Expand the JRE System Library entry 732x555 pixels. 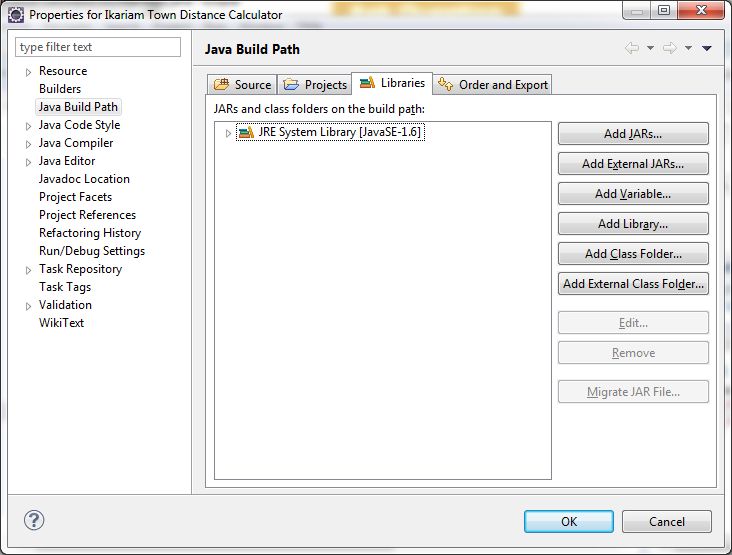point(228,133)
